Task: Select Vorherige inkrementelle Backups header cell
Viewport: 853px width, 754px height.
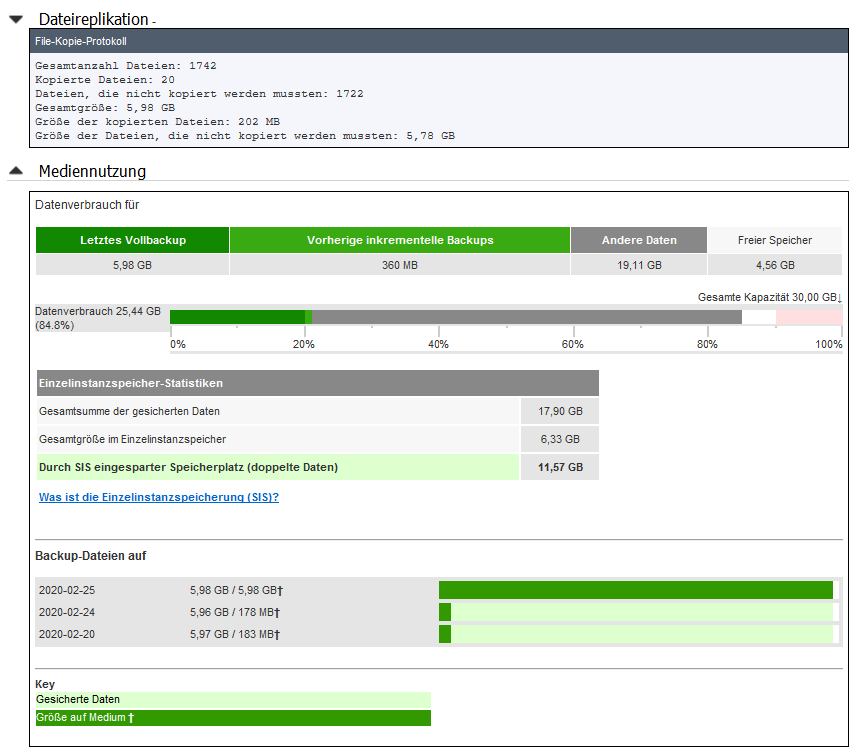Action: [x=400, y=240]
